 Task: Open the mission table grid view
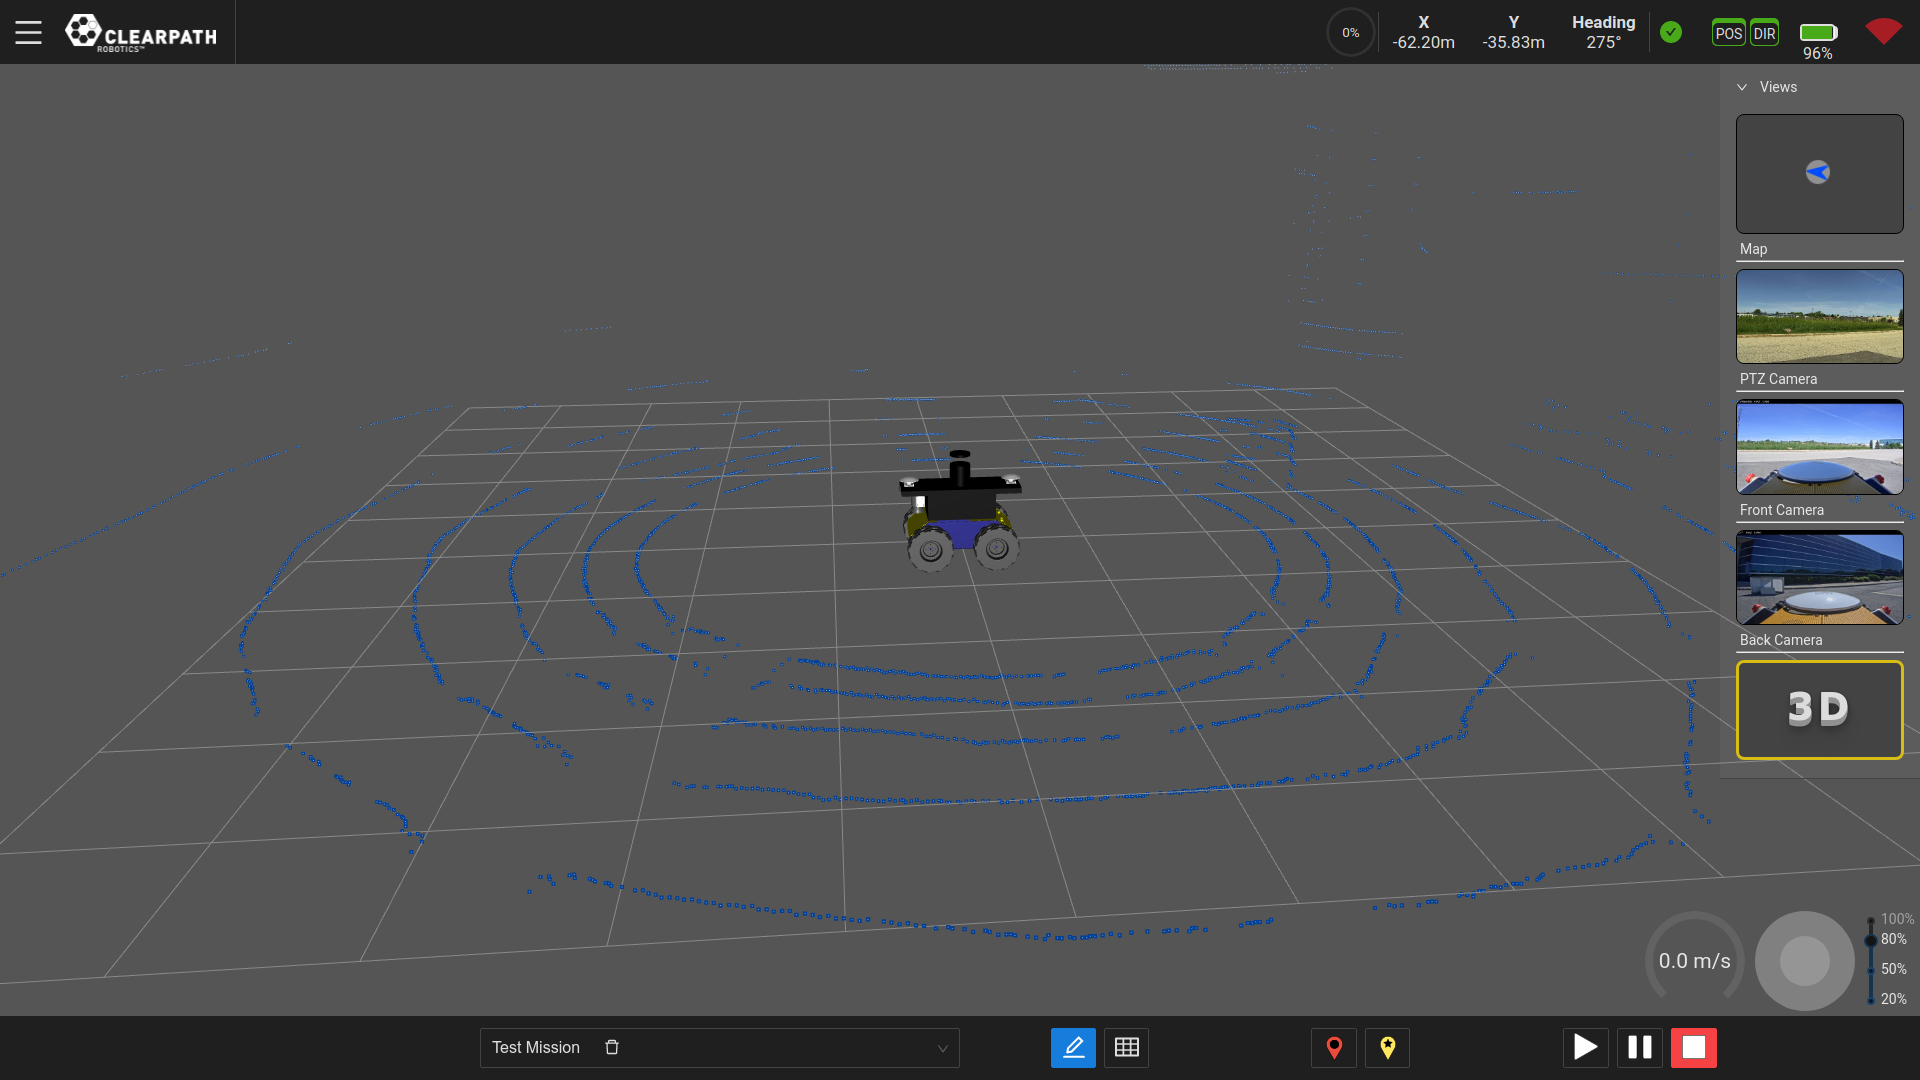point(1126,1047)
